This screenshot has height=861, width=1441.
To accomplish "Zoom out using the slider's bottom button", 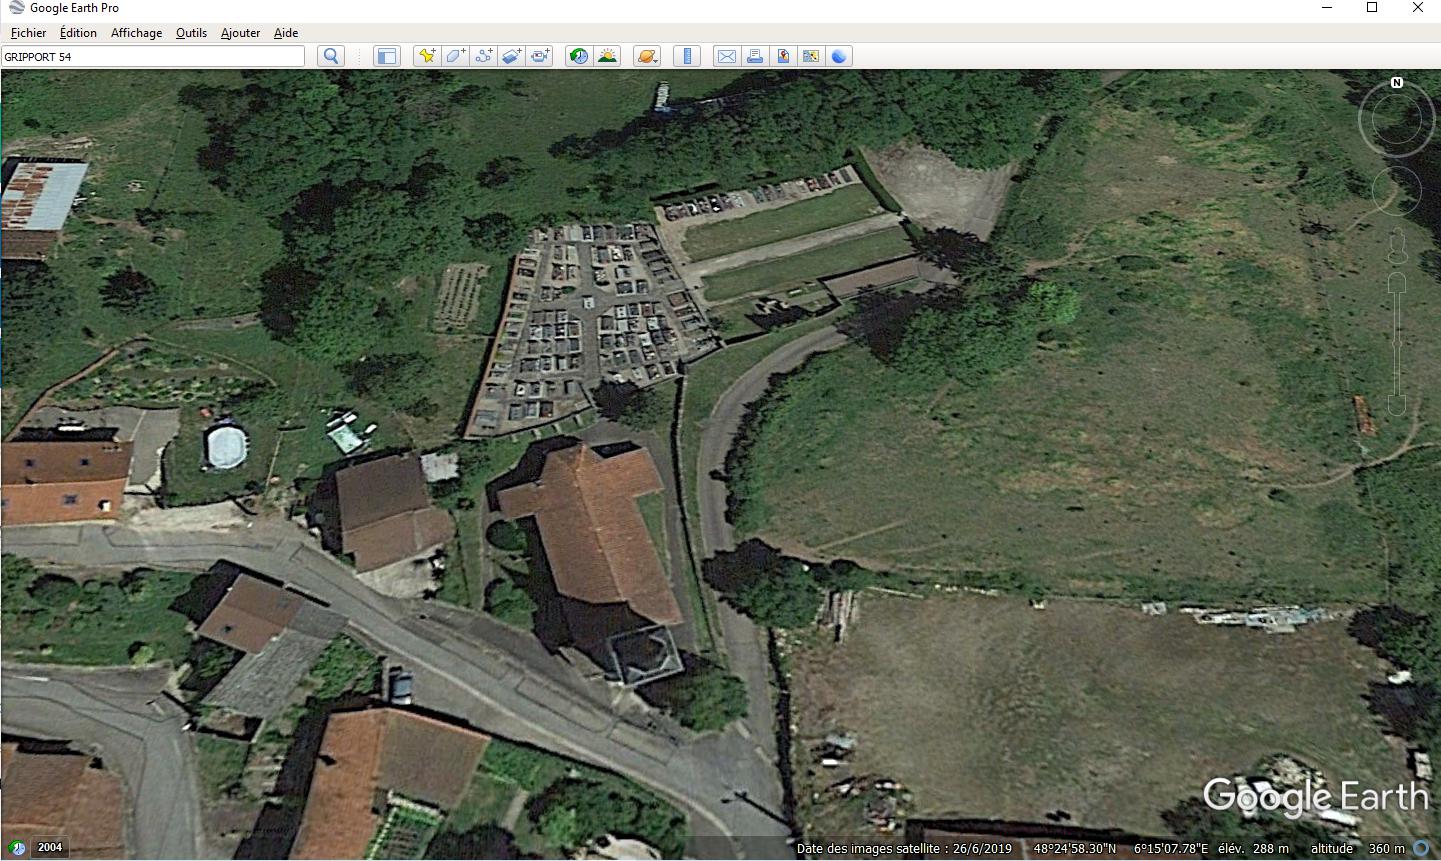I will pyautogui.click(x=1397, y=405).
